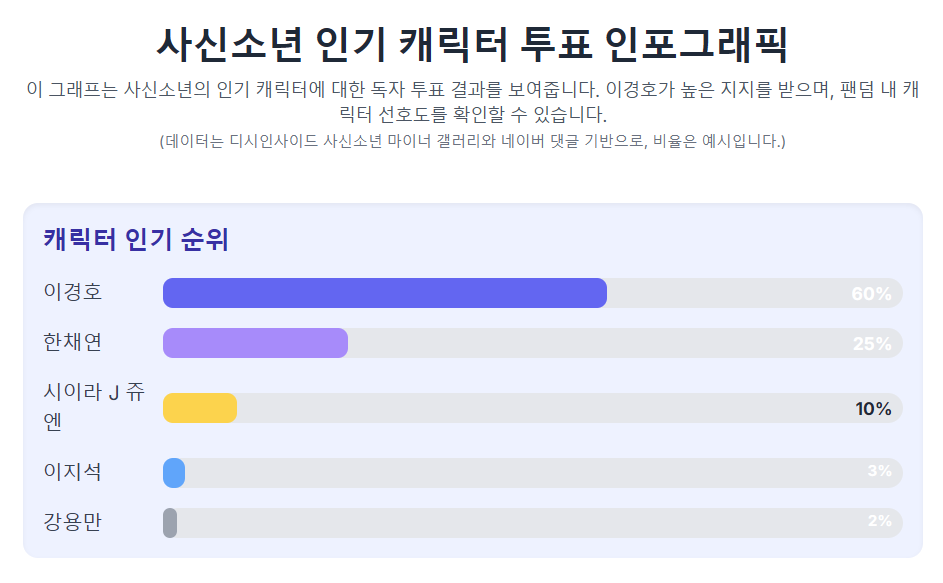Click the yellow filled bar for 시이라 J 쥬엔

[x=200, y=408]
